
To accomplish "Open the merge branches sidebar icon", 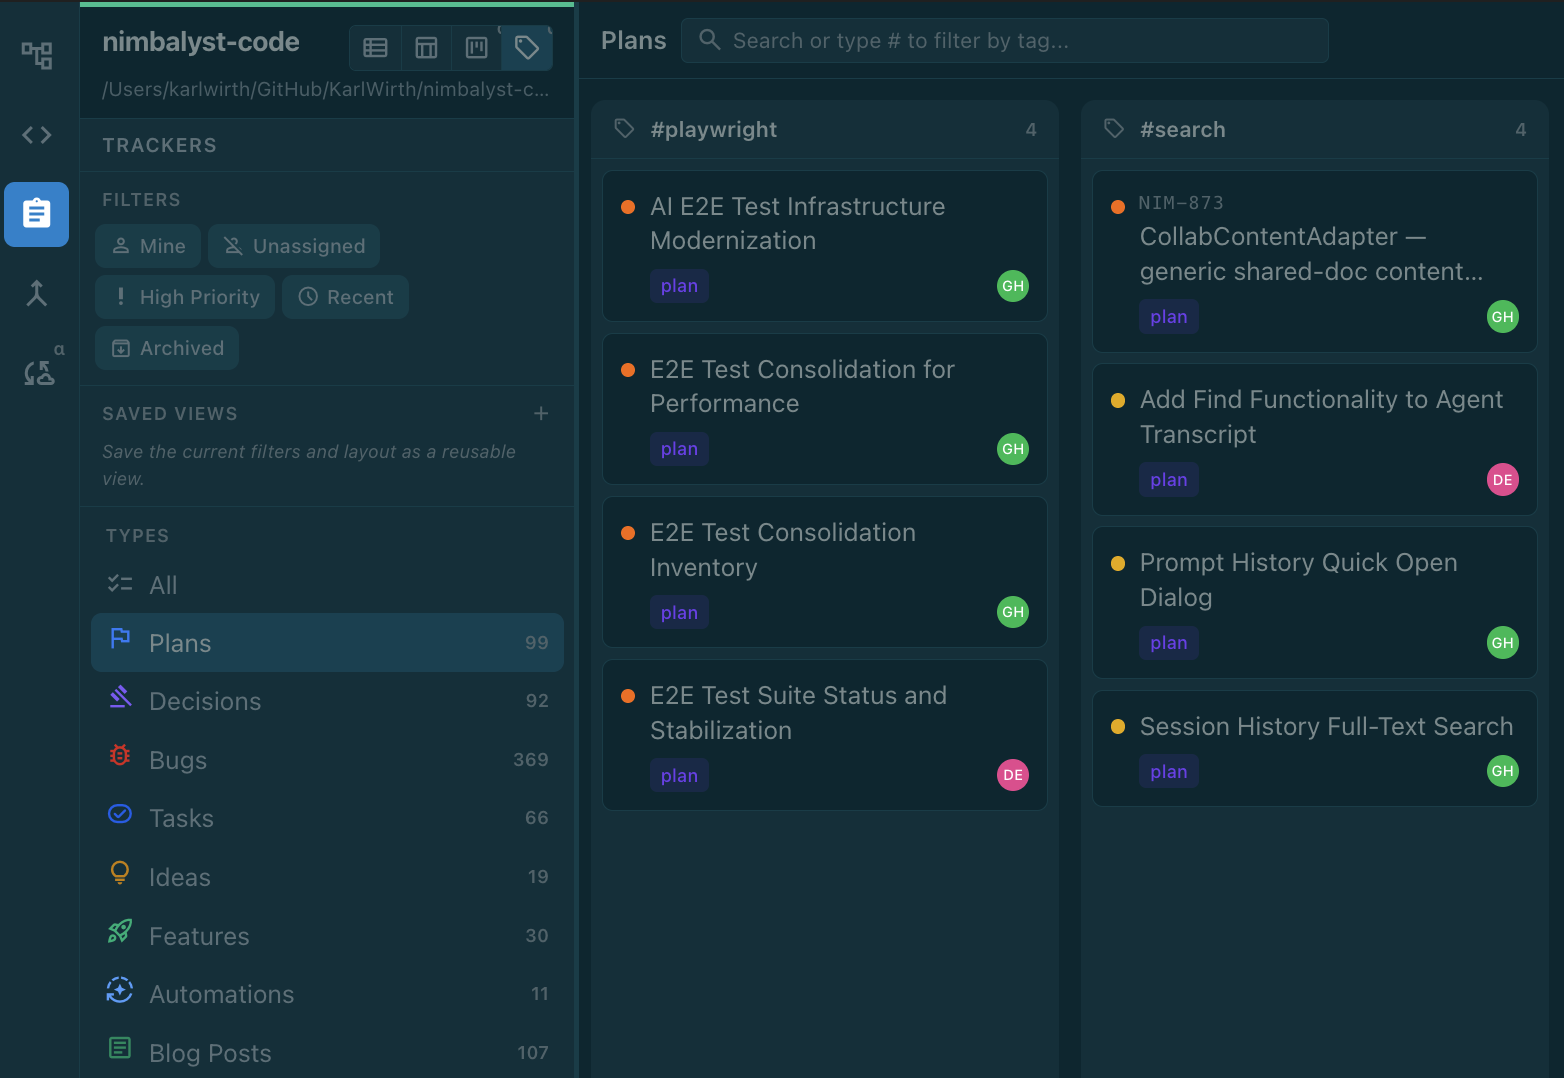I will 37,293.
